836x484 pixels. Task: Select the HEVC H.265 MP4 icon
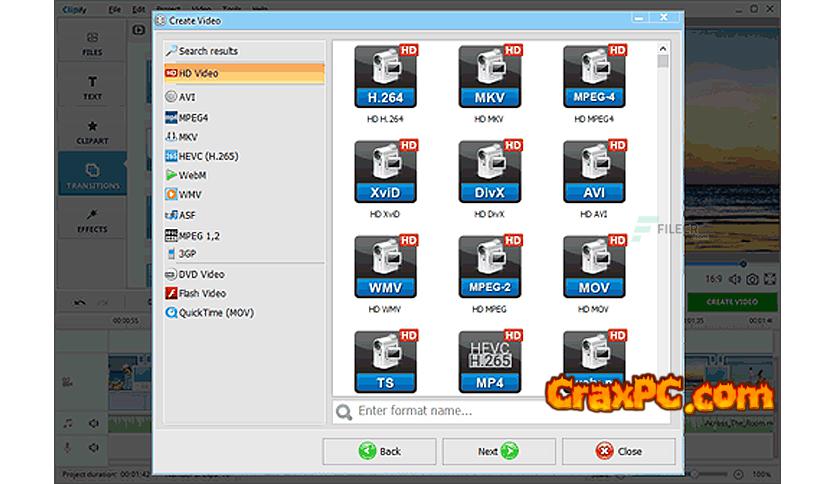point(490,361)
